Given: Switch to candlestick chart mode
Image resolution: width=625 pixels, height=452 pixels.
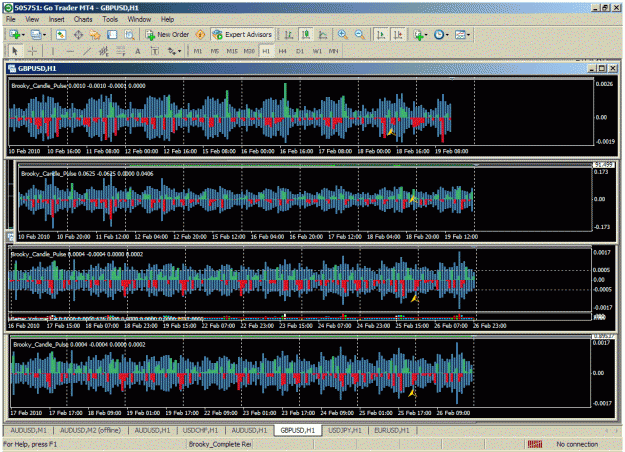Looking at the screenshot, I should coord(306,35).
